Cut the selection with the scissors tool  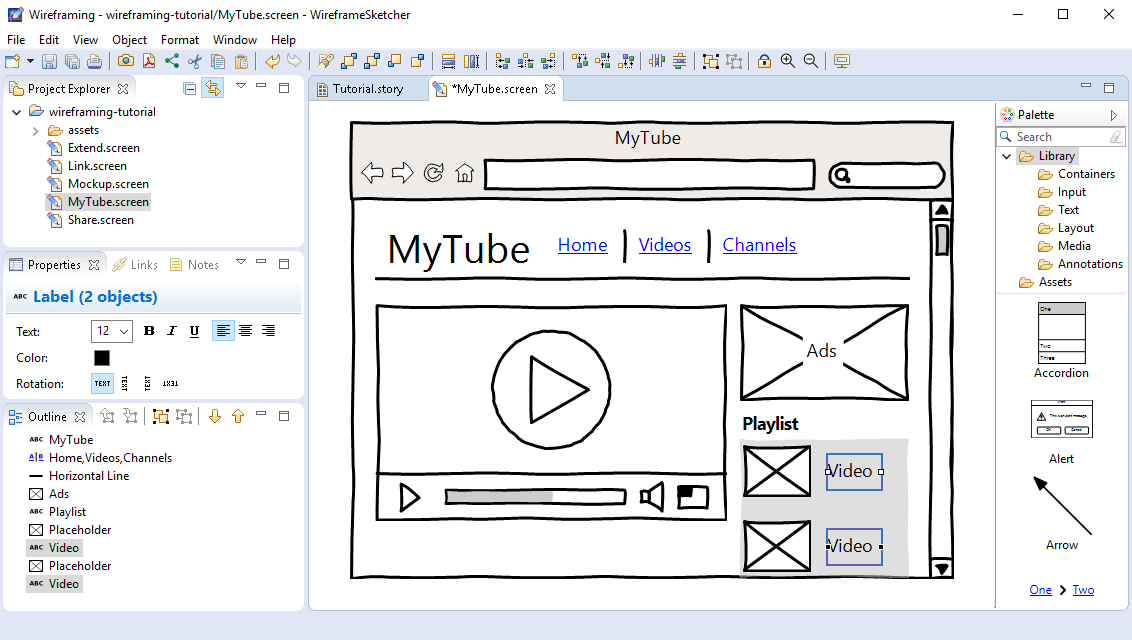click(194, 60)
